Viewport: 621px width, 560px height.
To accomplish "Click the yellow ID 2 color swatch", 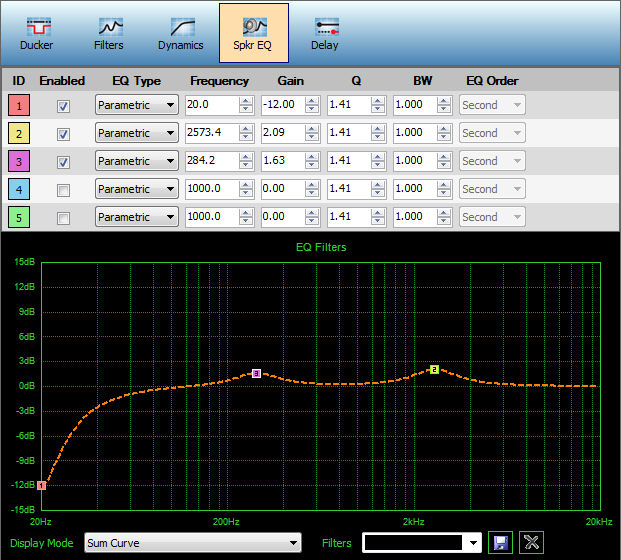I will (19, 133).
